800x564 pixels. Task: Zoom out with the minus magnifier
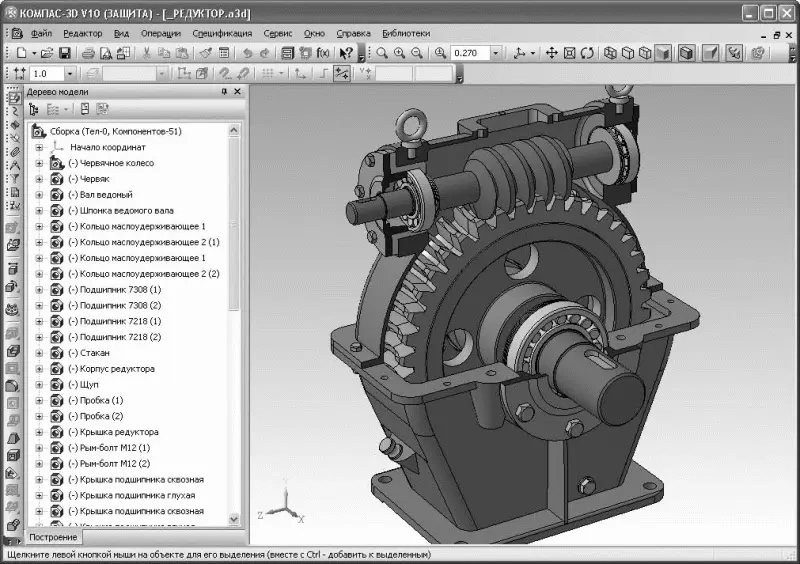click(x=417, y=53)
